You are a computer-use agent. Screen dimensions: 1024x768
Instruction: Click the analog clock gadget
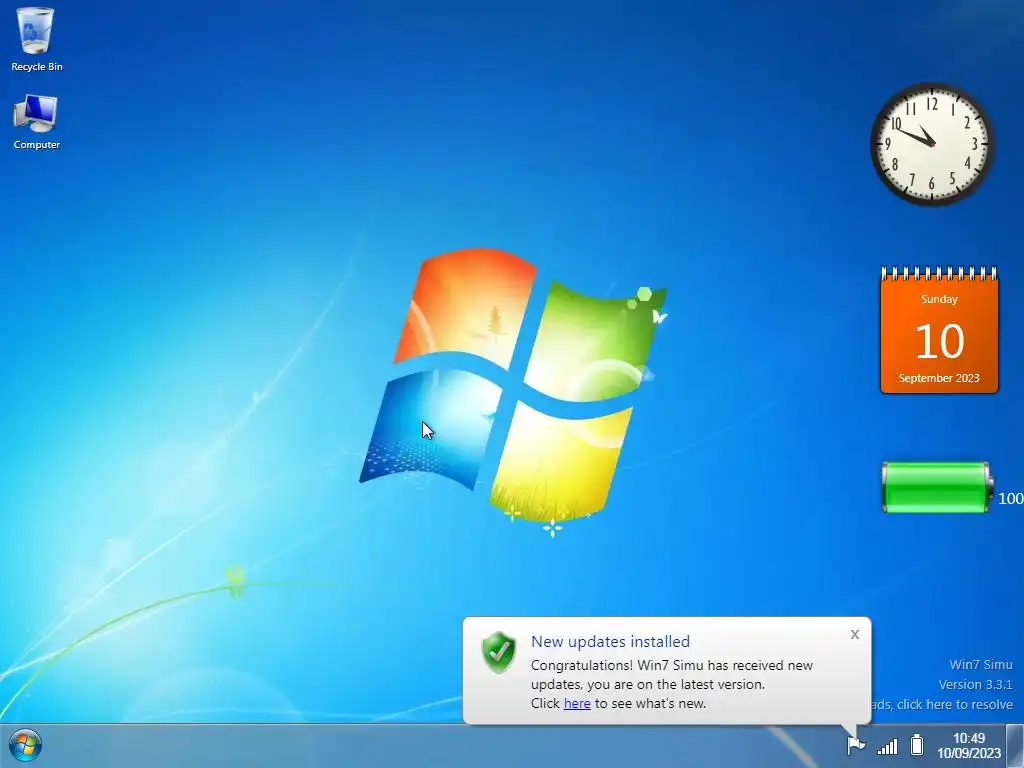point(932,144)
